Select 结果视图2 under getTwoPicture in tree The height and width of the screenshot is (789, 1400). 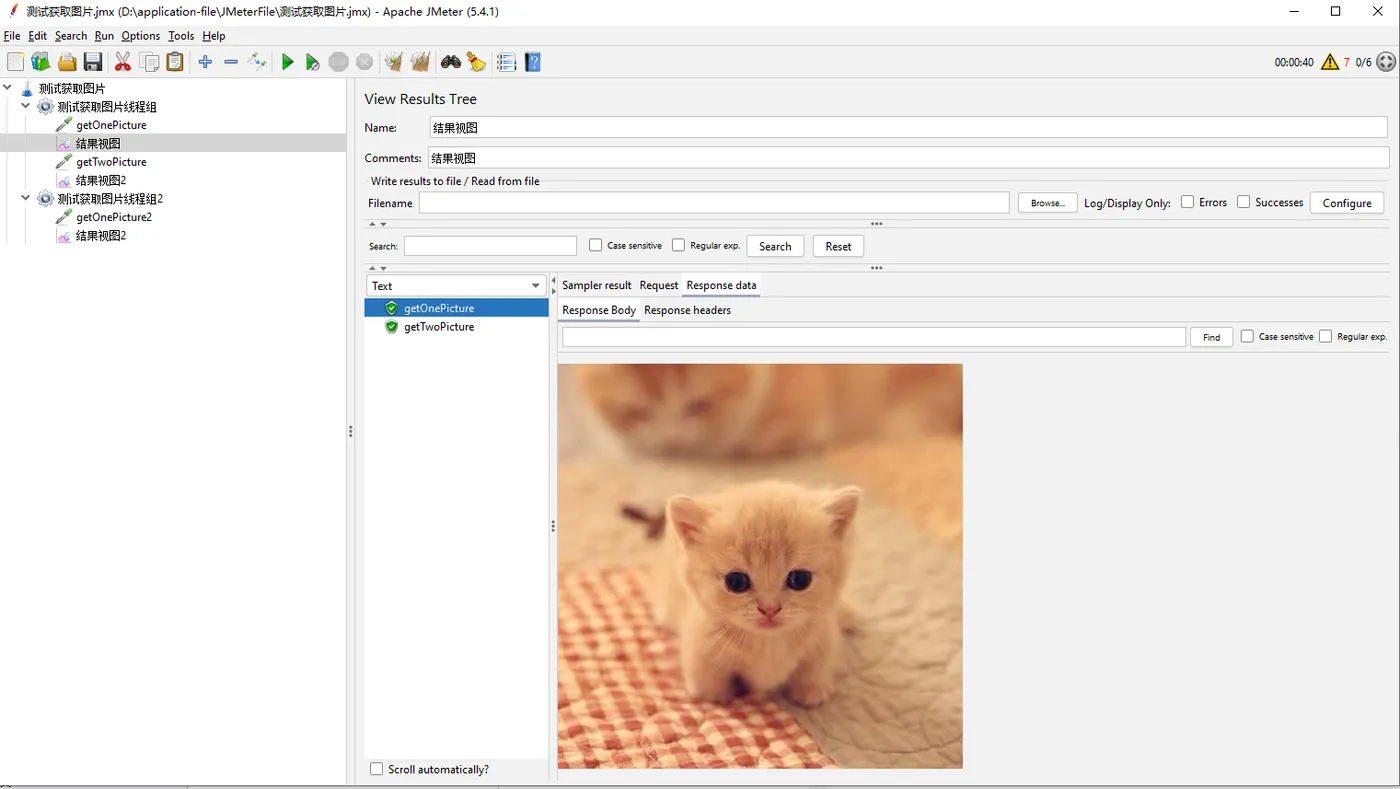[101, 181]
